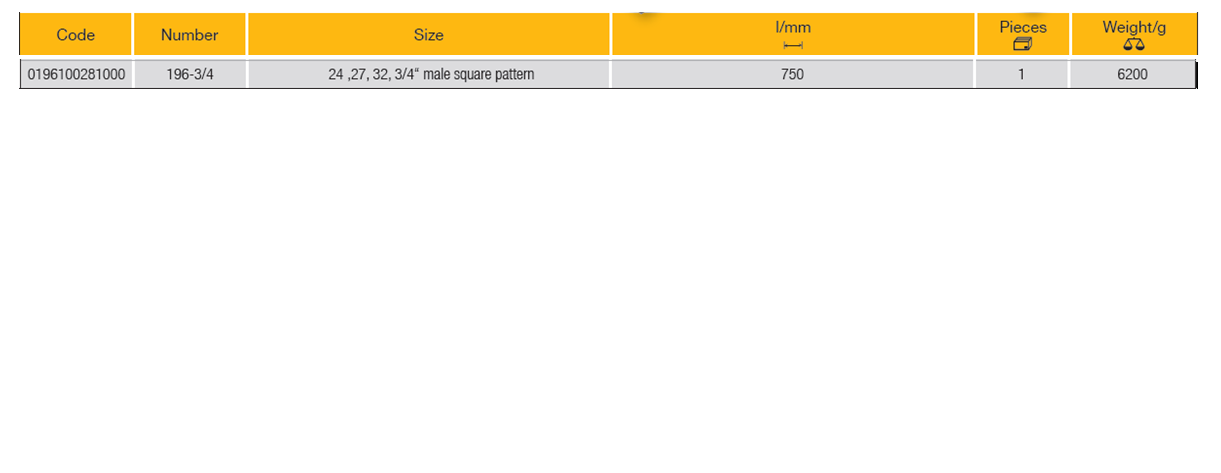
Task: Click the 3/4" text in the Size cell
Action: point(407,74)
